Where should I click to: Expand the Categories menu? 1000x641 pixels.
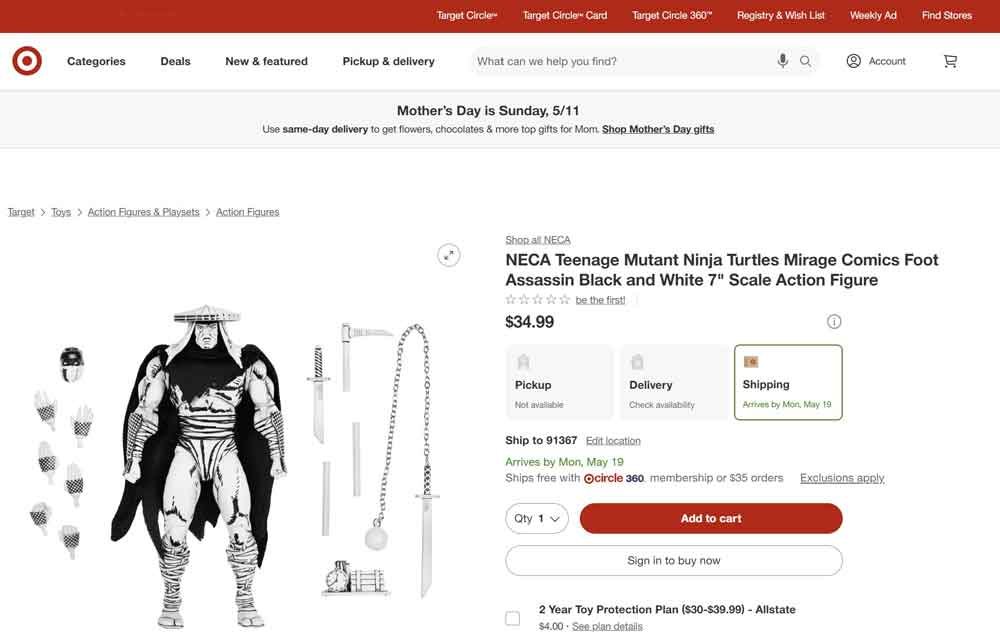point(96,61)
